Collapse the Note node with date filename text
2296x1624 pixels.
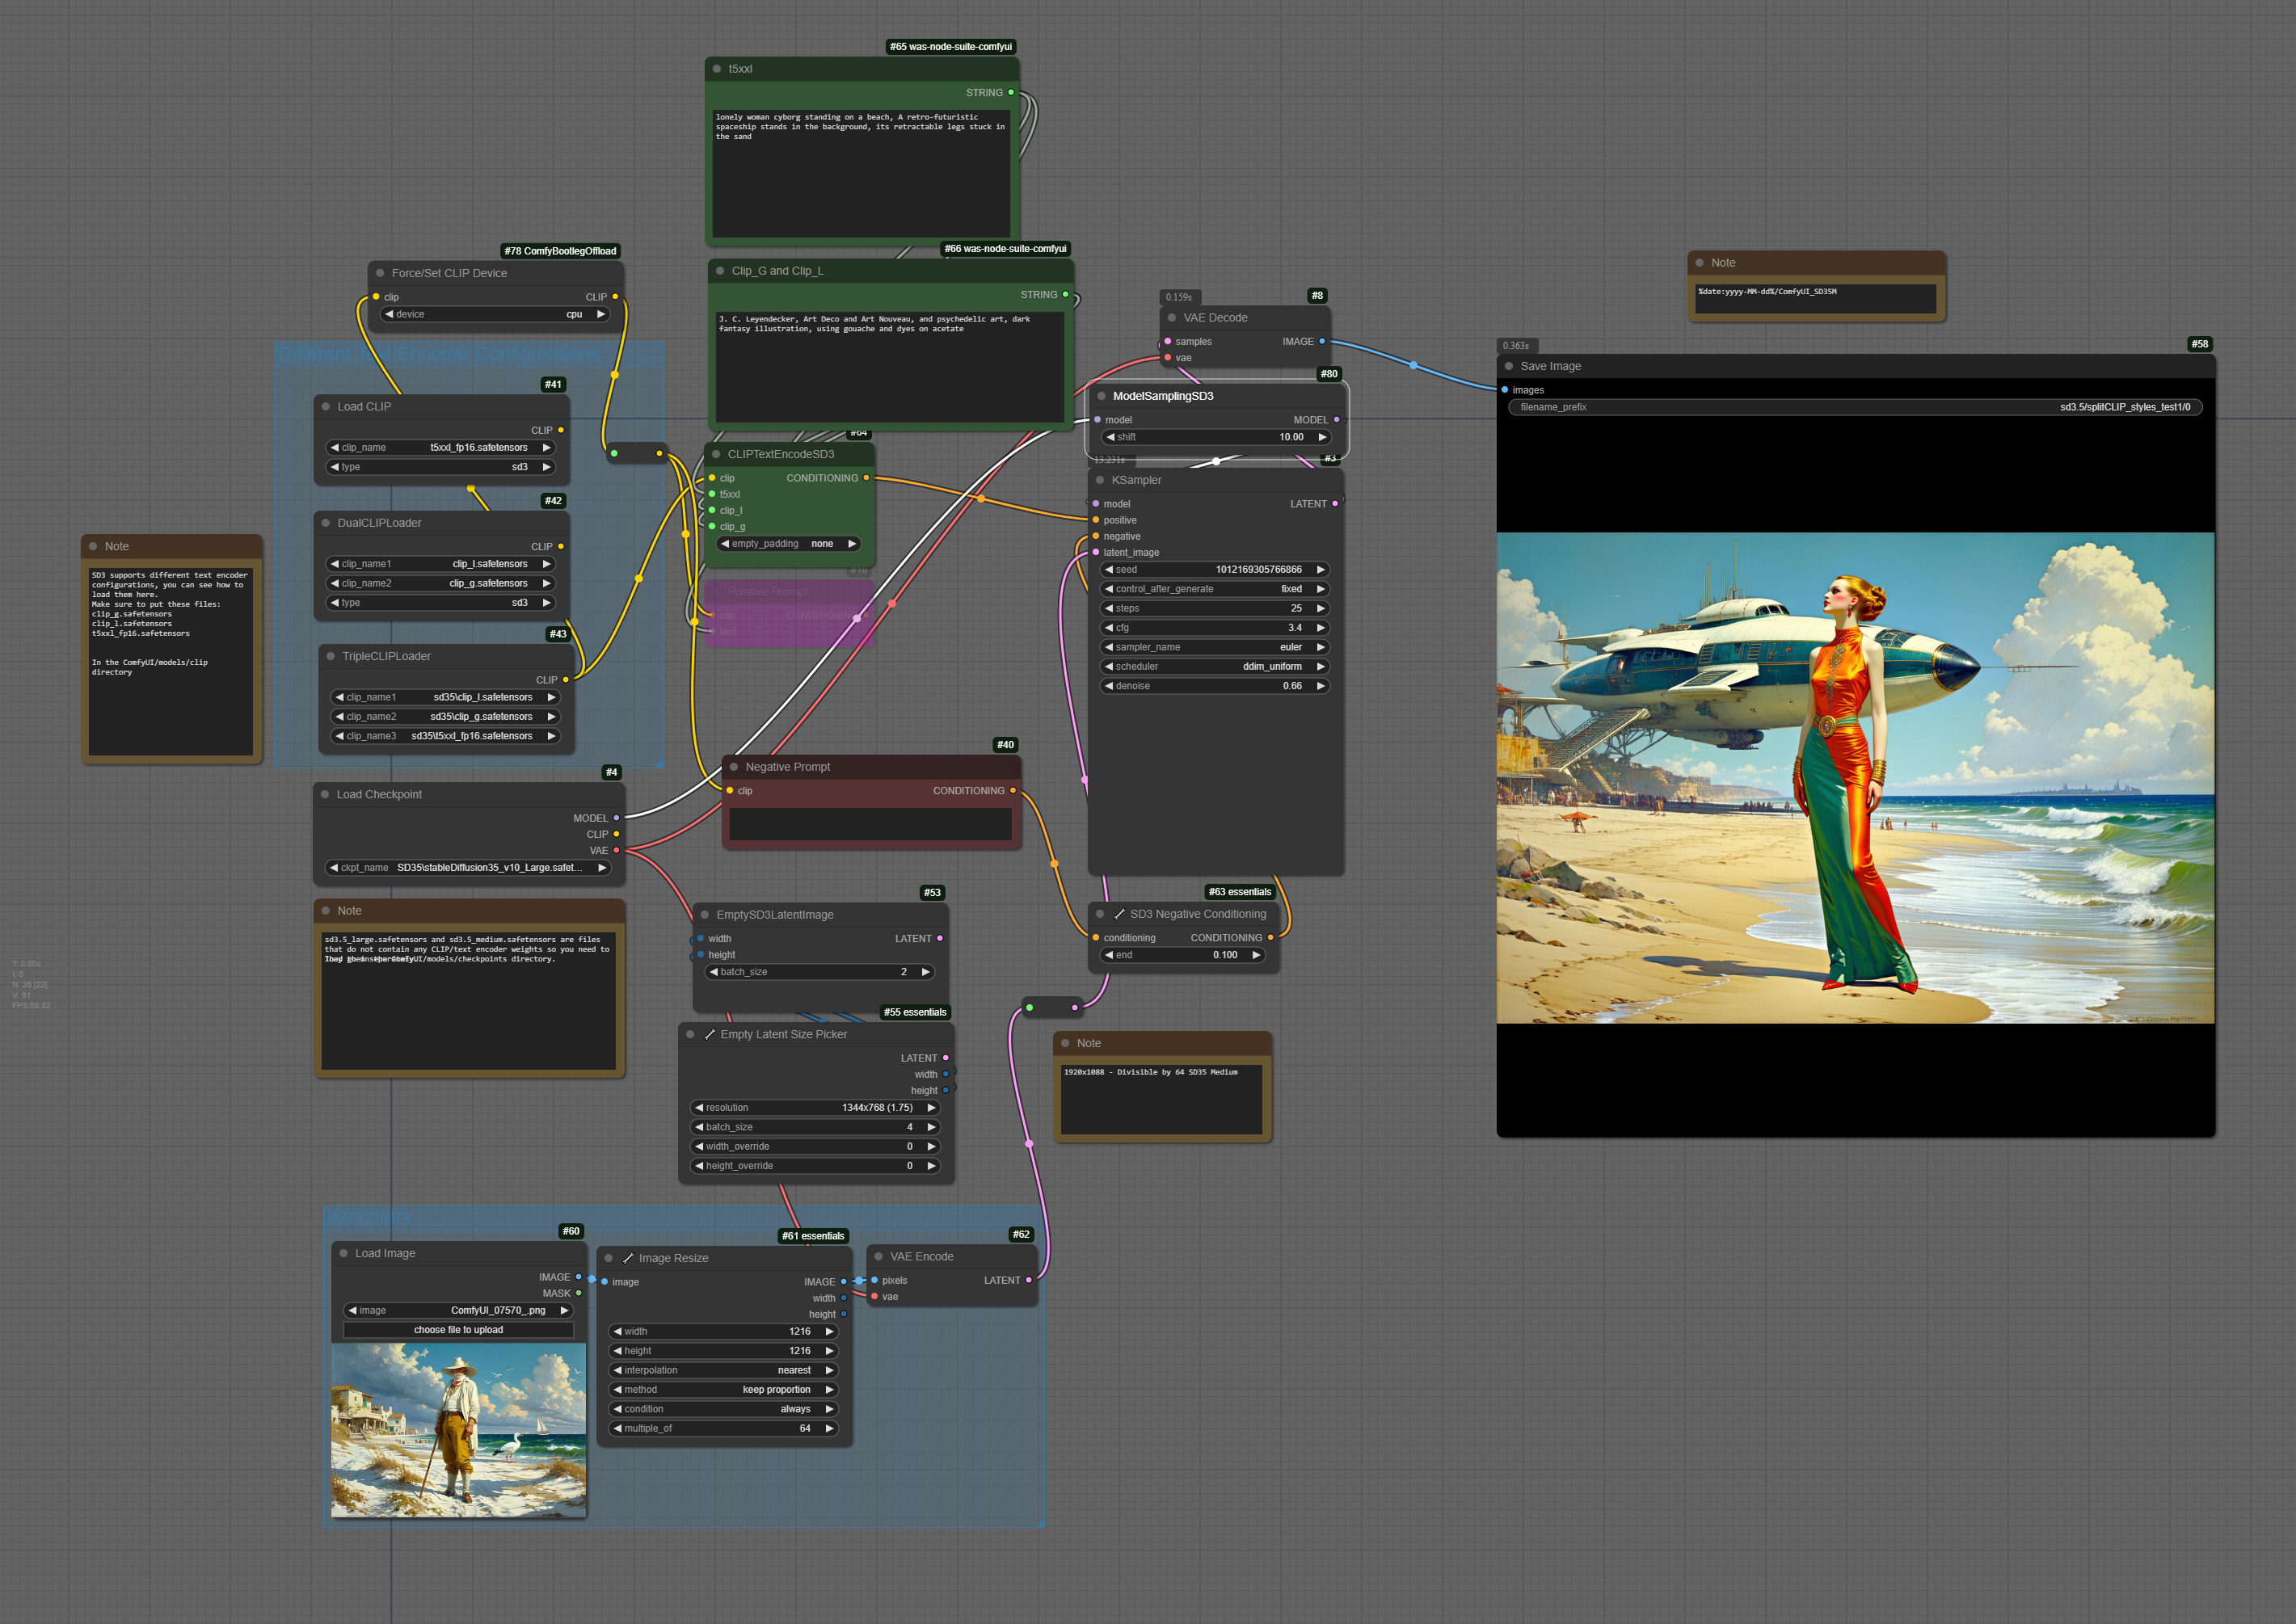1700,263
